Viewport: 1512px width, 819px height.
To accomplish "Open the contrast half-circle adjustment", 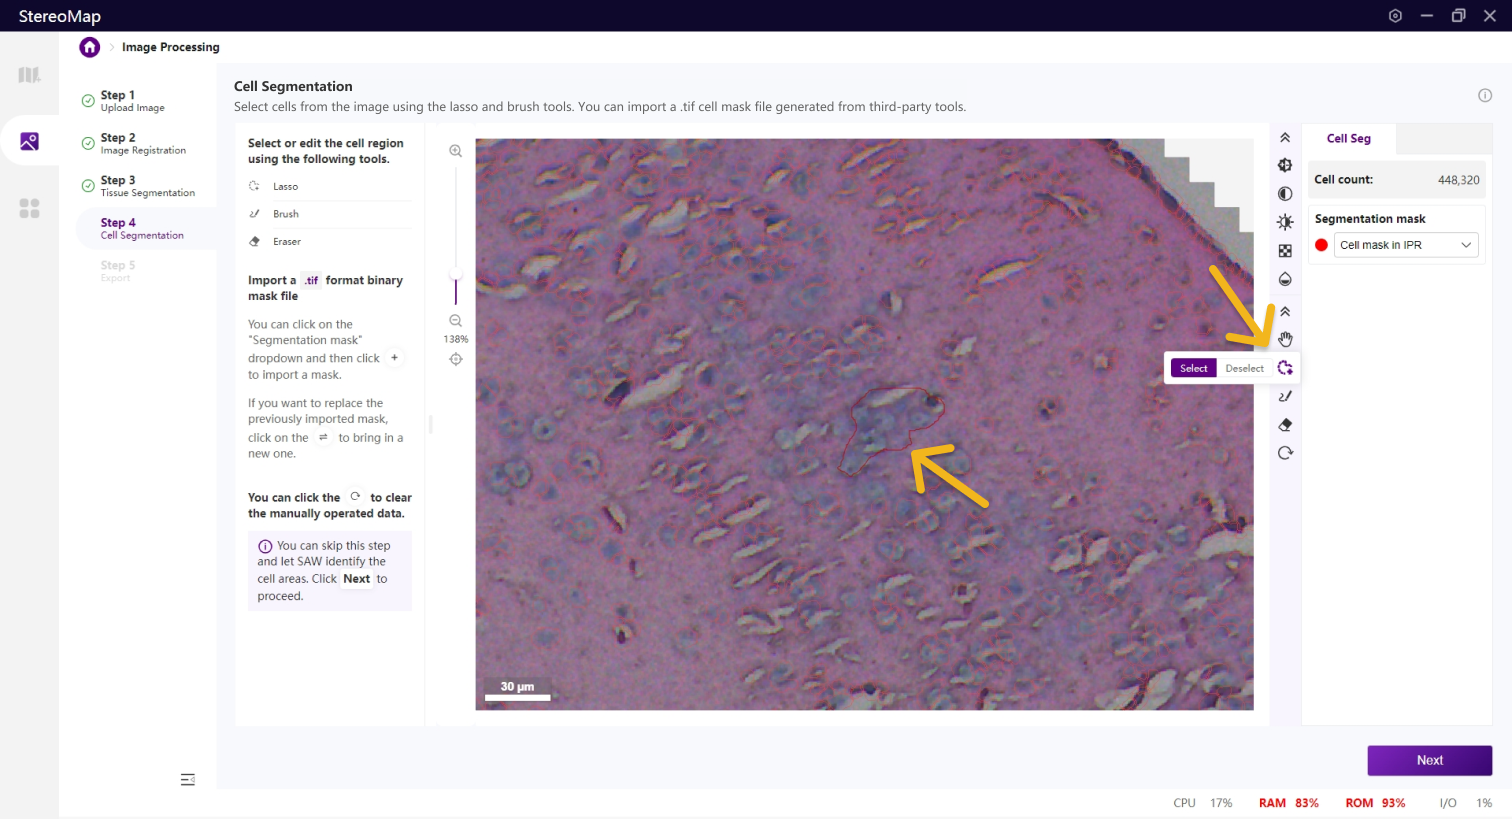I will (x=1285, y=194).
